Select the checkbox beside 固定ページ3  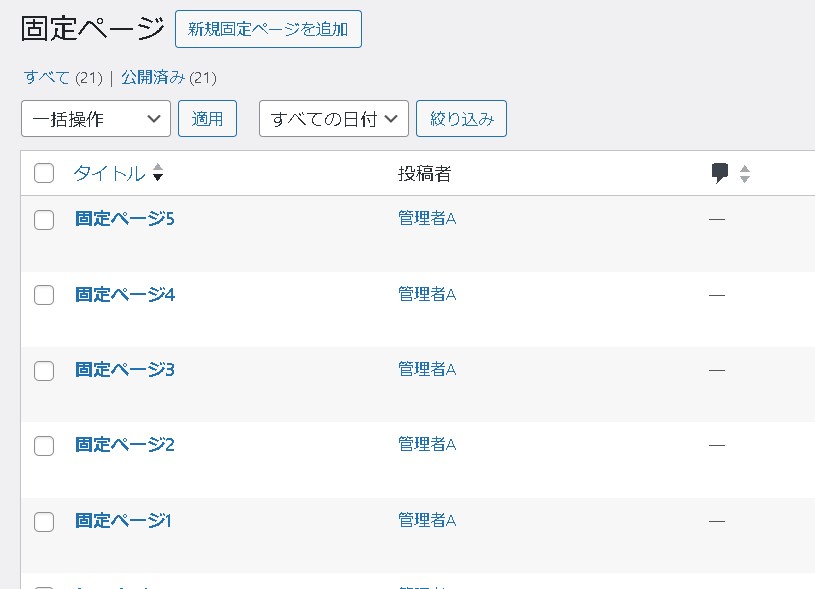tap(44, 371)
